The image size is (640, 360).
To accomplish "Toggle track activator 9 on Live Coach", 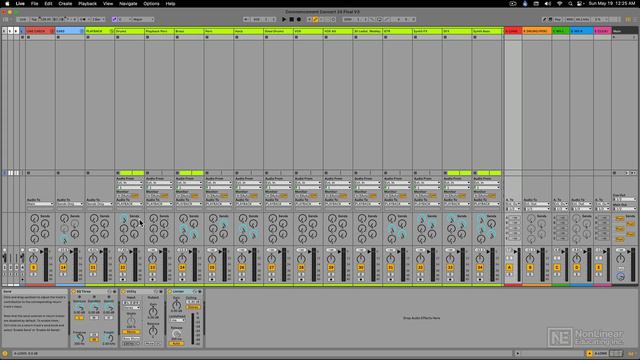I will (x=33, y=267).
